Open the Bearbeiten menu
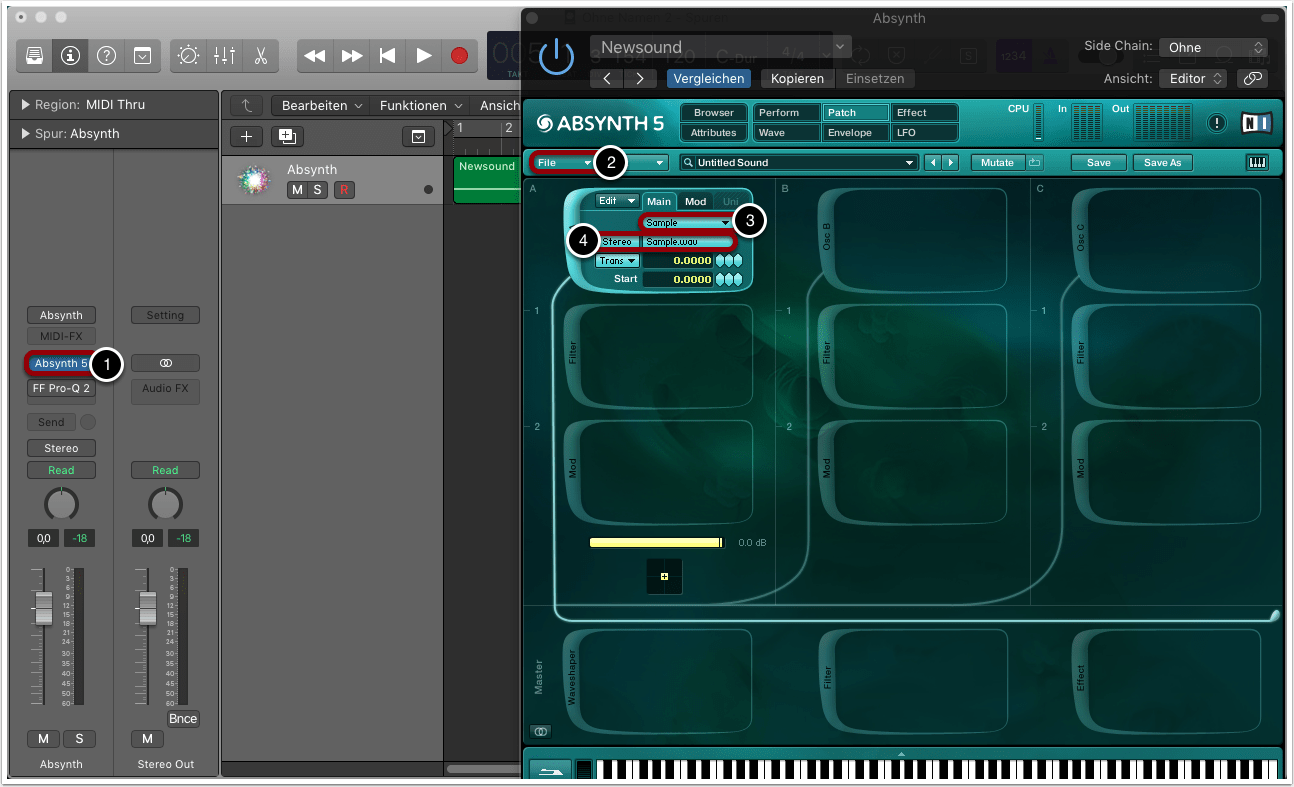1294x787 pixels. coord(321,105)
